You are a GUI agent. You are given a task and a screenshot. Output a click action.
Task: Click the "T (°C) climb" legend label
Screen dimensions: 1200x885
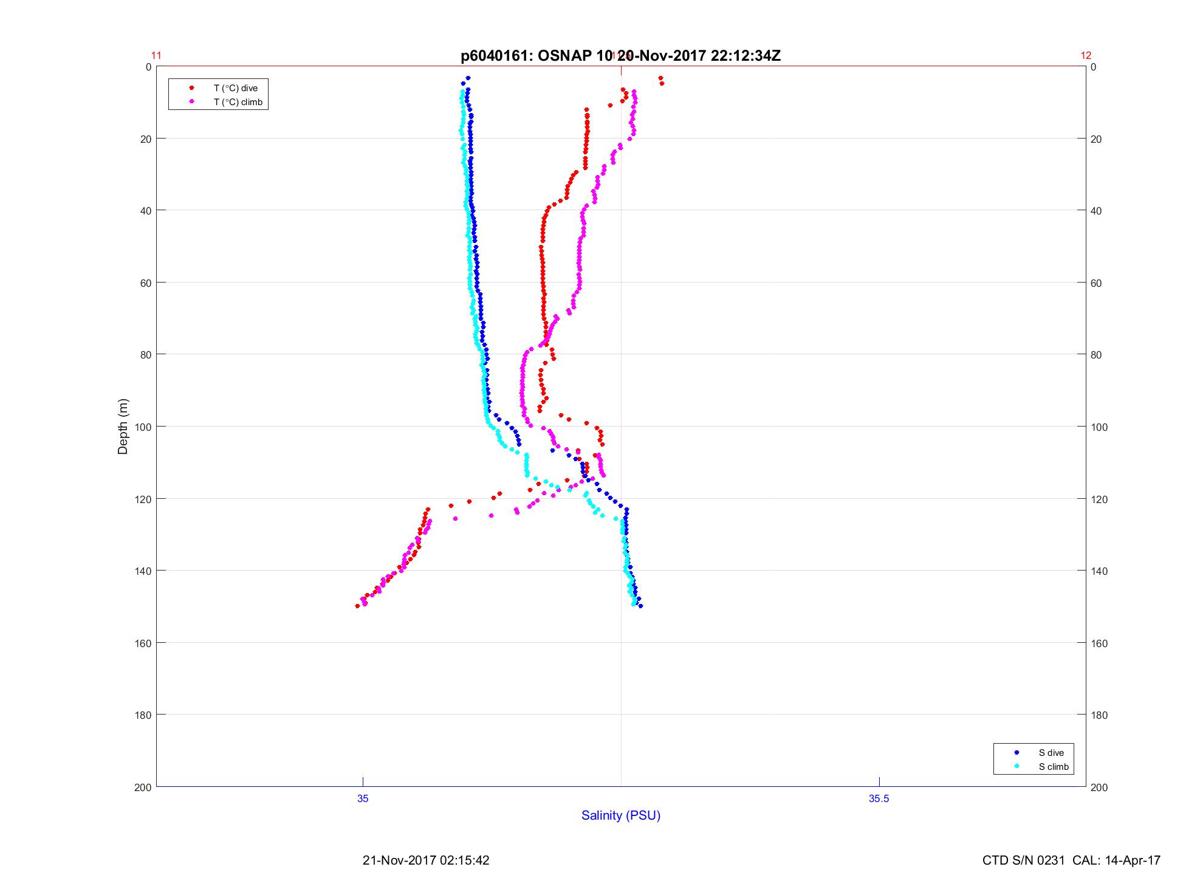click(x=238, y=102)
